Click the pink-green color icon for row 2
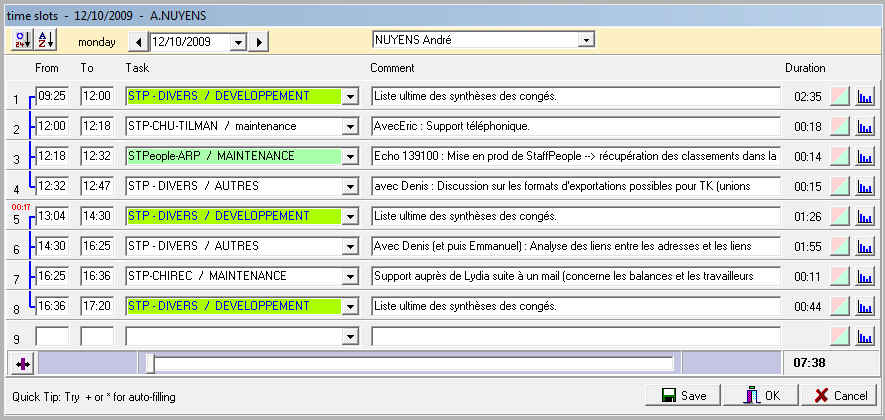 click(840, 127)
